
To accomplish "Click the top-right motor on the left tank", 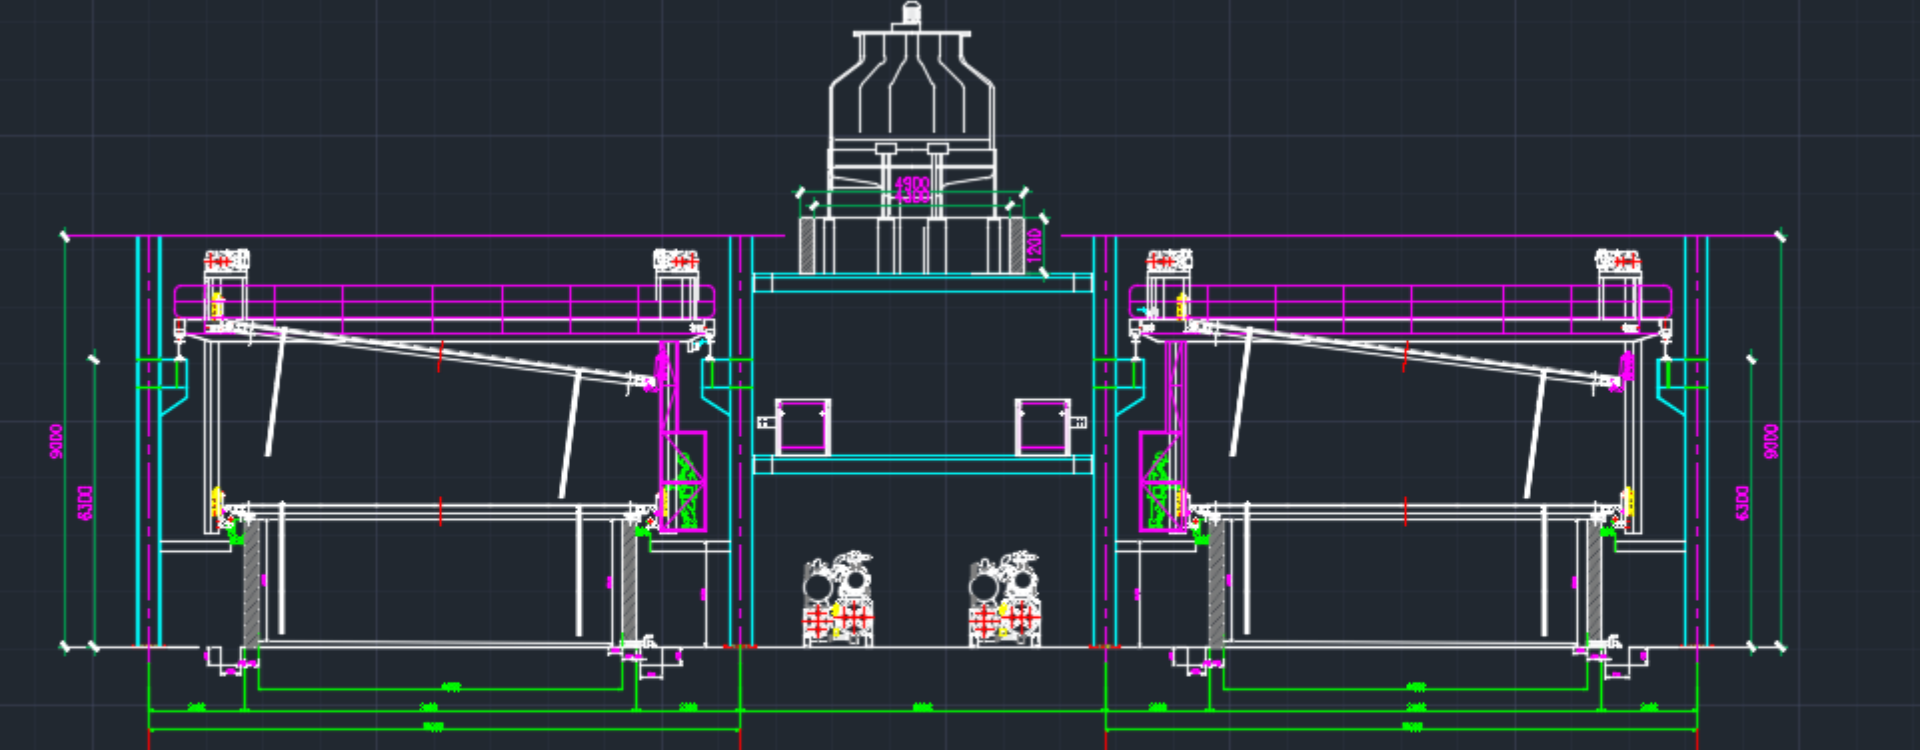I will [x=676, y=261].
